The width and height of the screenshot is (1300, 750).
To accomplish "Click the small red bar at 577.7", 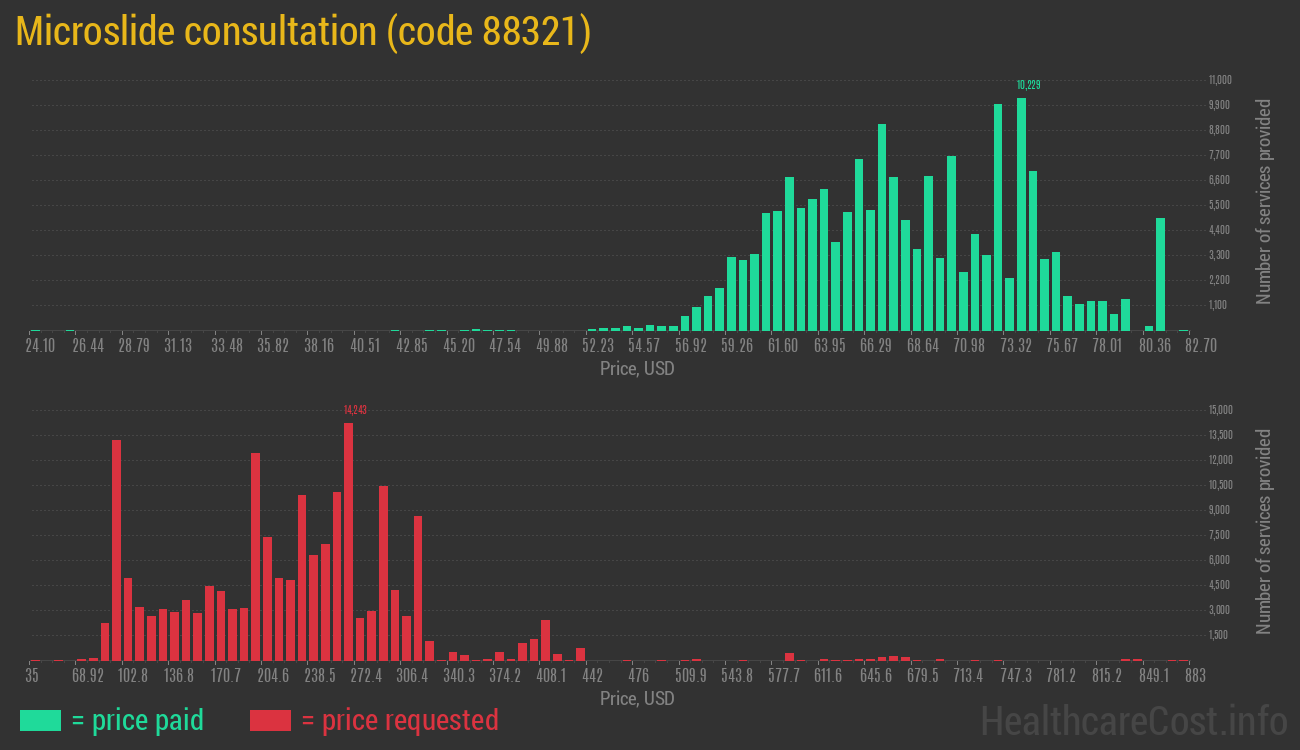I will pyautogui.click(x=789, y=656).
